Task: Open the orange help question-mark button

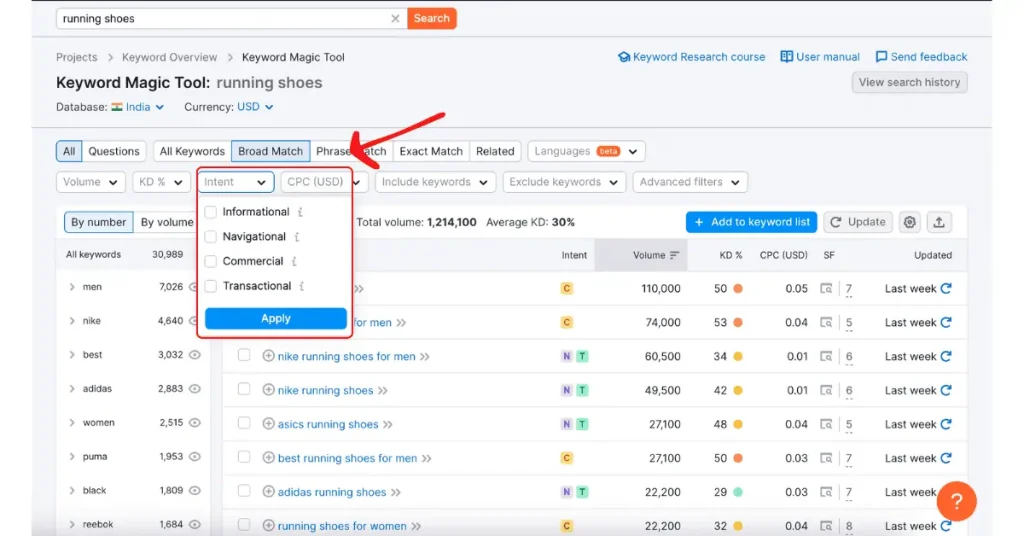Action: click(x=956, y=501)
